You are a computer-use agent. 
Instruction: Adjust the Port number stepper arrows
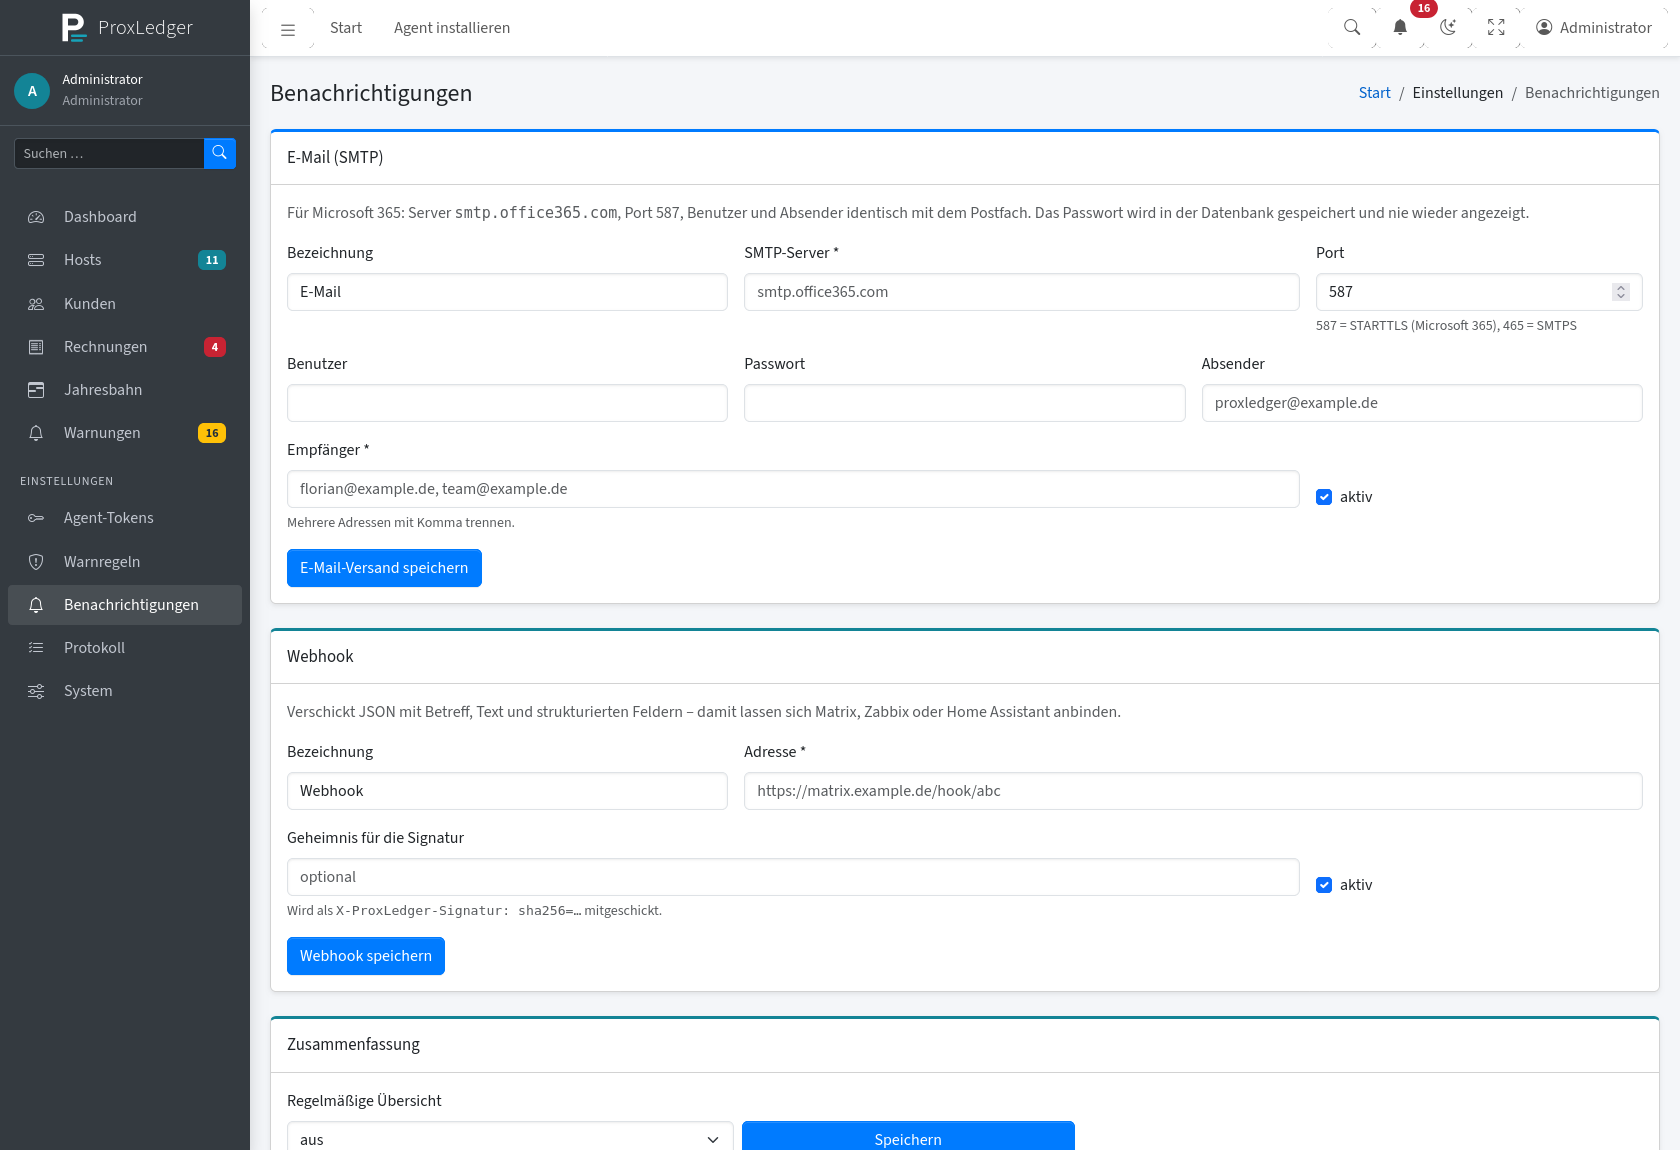click(1621, 292)
